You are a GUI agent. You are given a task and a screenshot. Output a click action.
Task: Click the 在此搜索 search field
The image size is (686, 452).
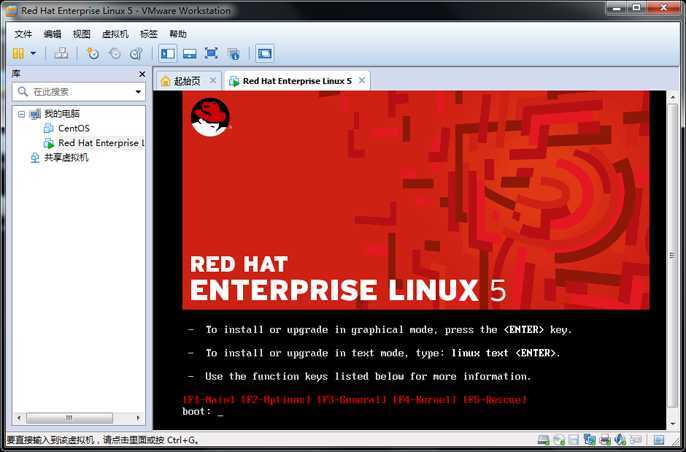tap(79, 92)
